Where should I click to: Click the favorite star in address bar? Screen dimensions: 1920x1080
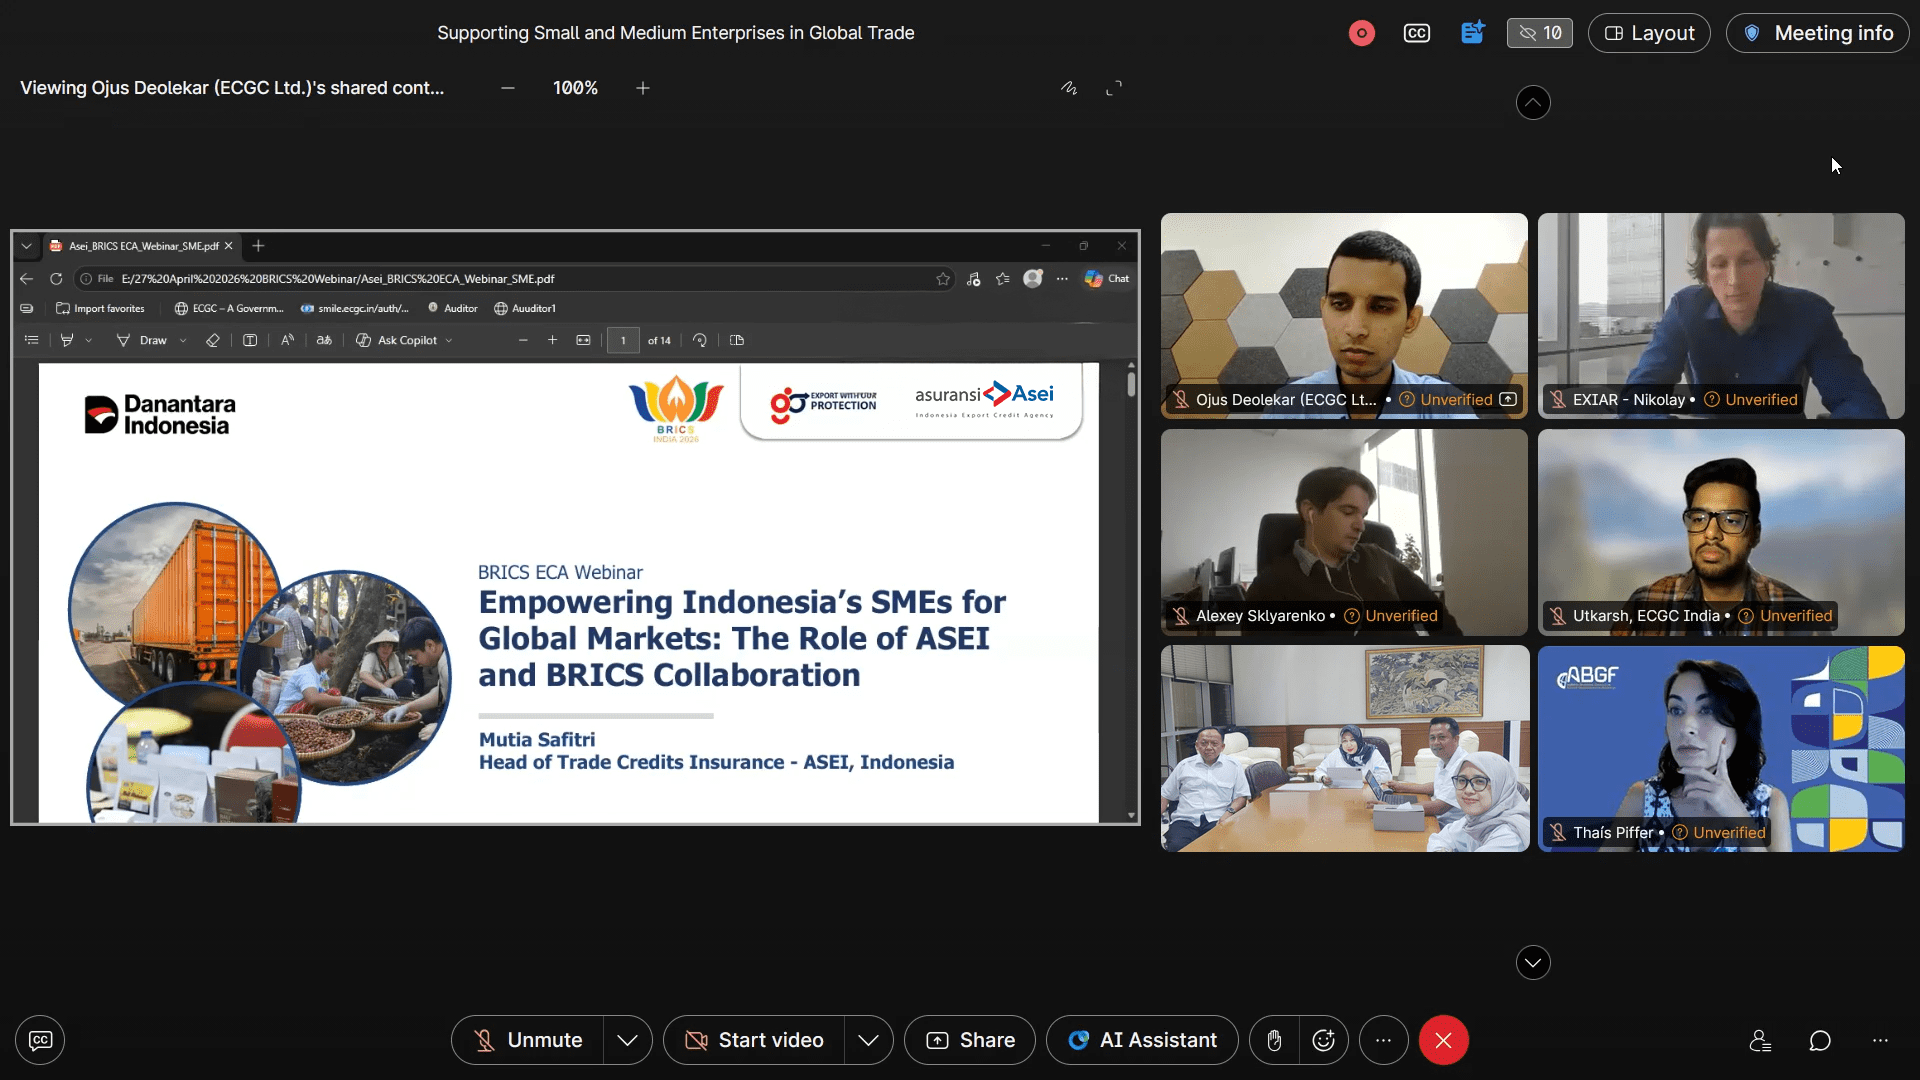943,279
